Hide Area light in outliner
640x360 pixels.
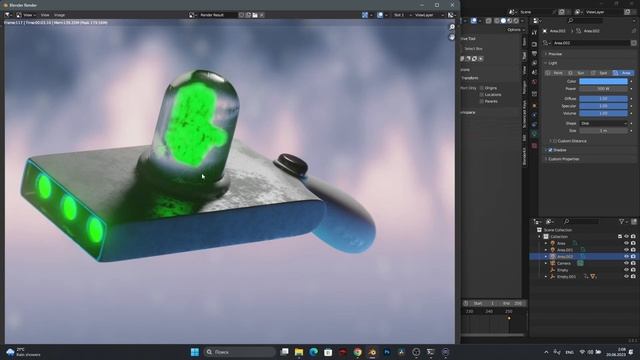(626, 243)
